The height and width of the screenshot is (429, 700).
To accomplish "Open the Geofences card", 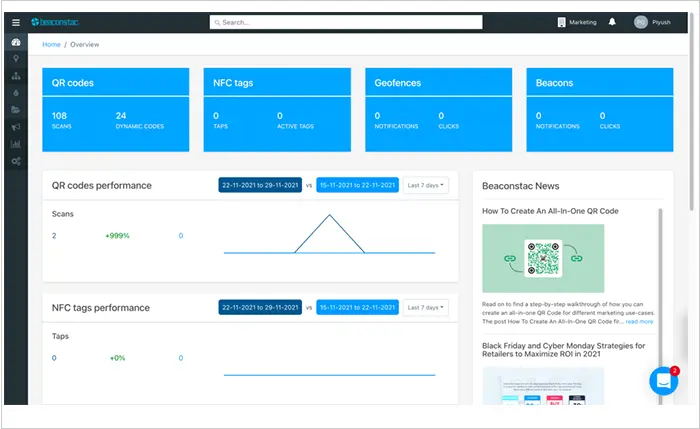I will [438, 110].
